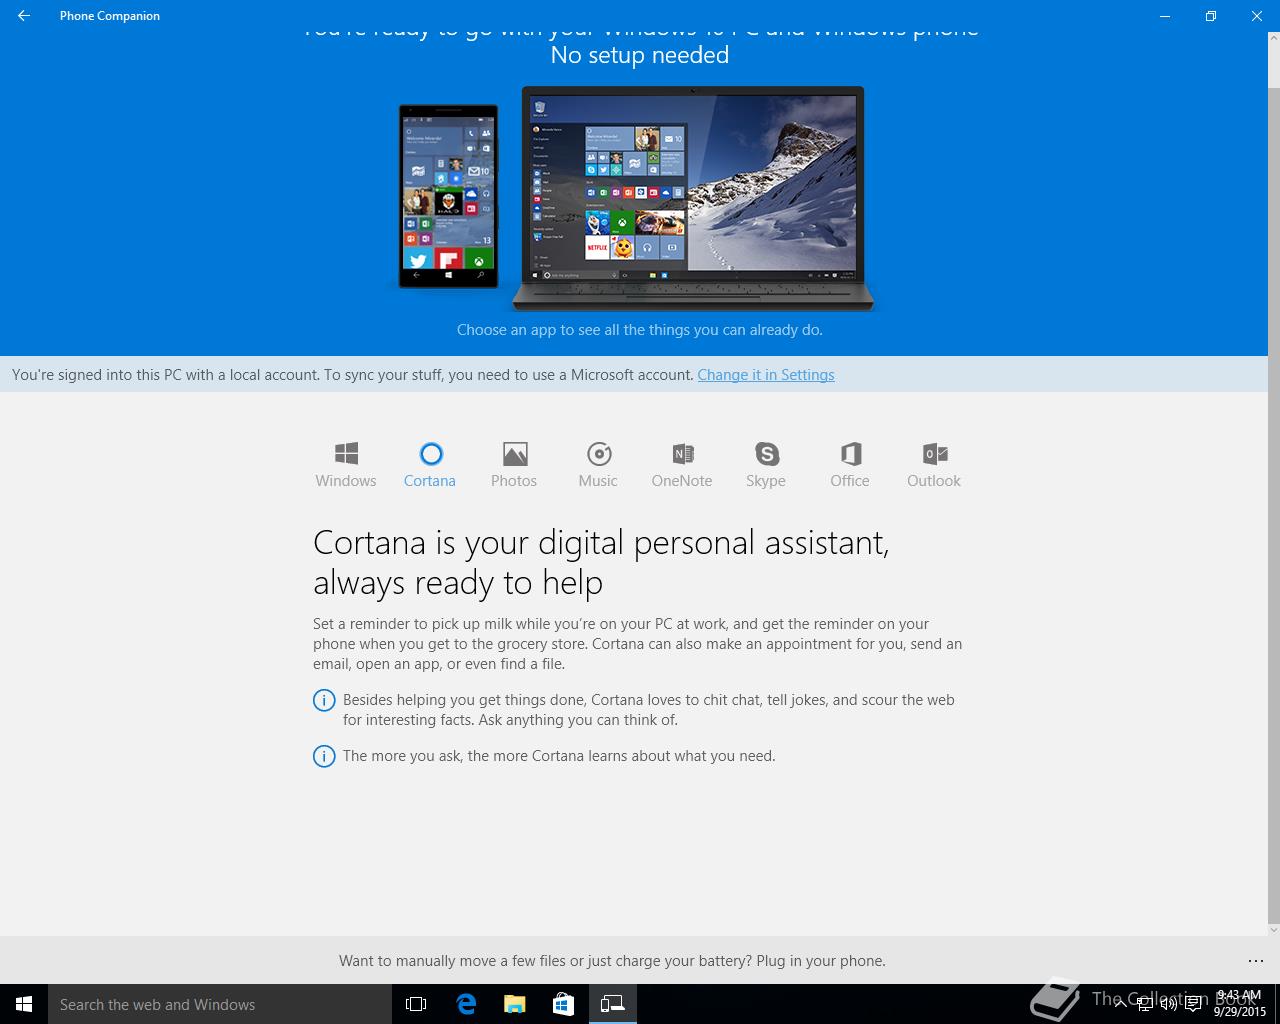The image size is (1280, 1024).
Task: Open the Skype app section
Action: [766, 465]
